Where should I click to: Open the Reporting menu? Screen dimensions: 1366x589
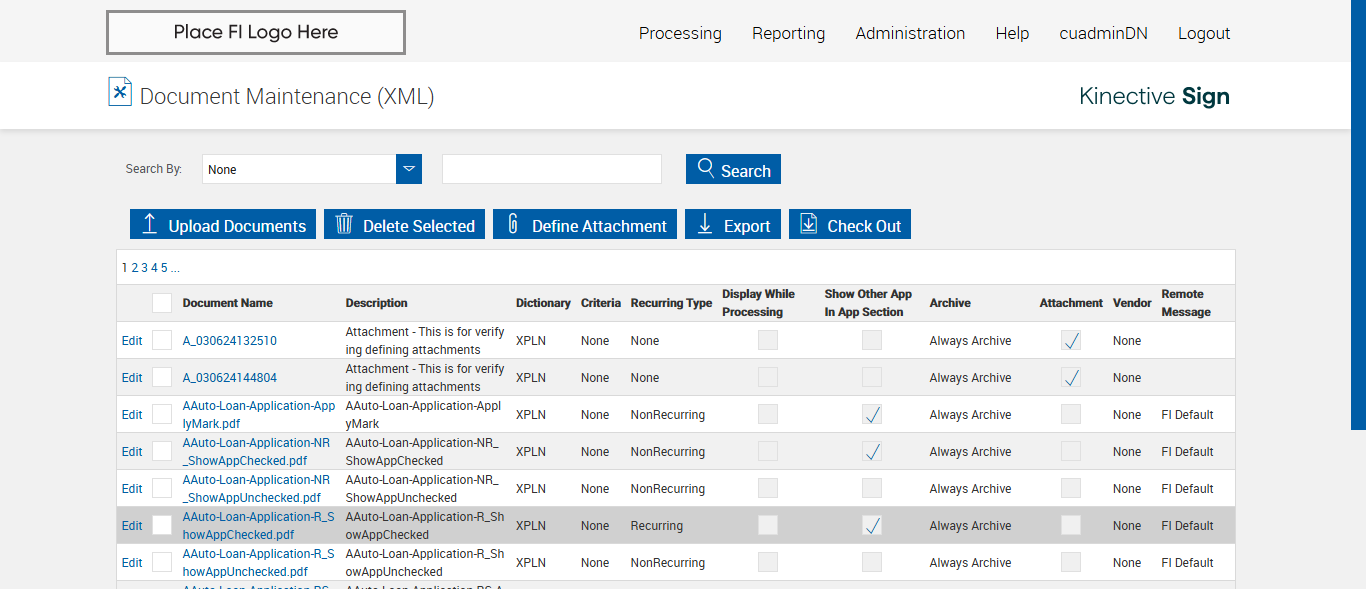click(788, 33)
